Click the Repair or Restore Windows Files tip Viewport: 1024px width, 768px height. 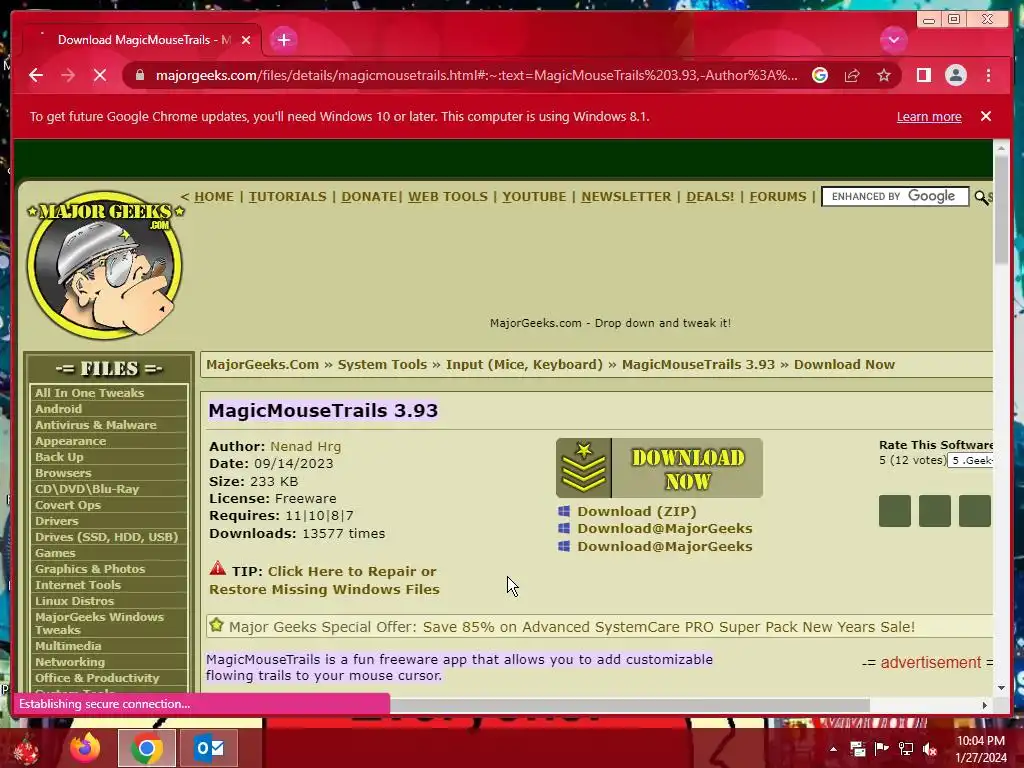pyautogui.click(x=325, y=580)
